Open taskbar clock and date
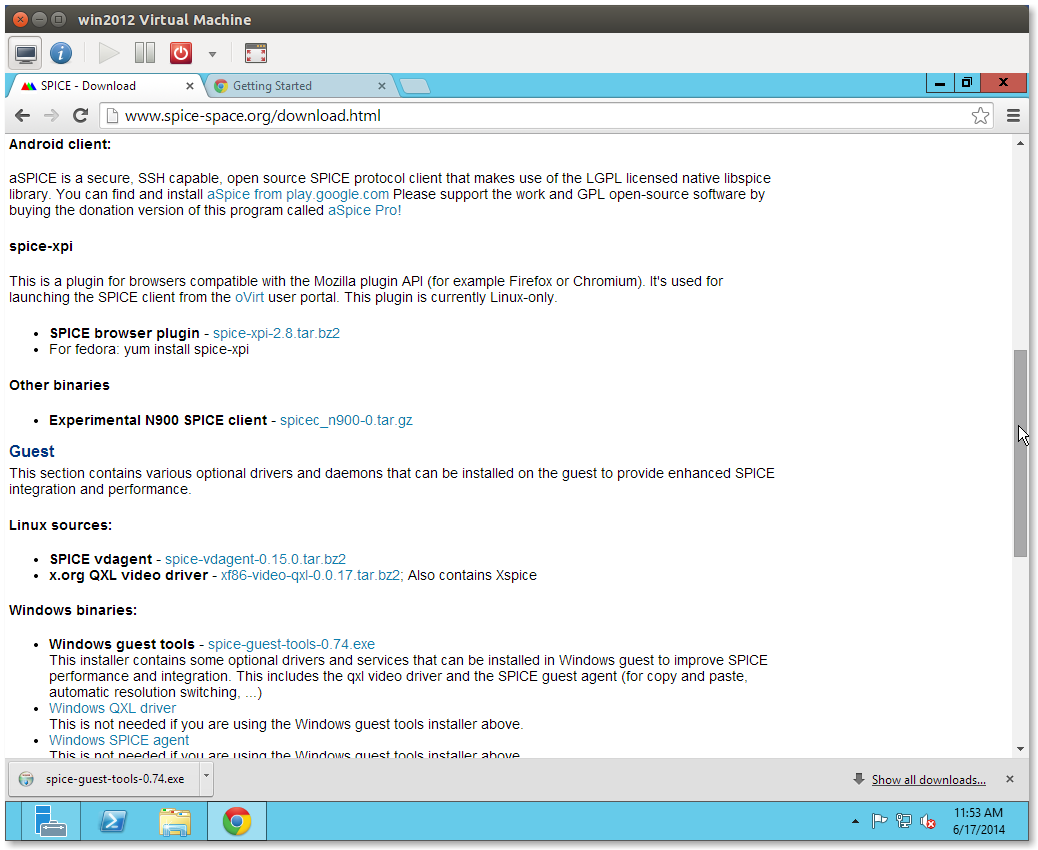This screenshot has height=850, width=1038. pyautogui.click(x=978, y=821)
